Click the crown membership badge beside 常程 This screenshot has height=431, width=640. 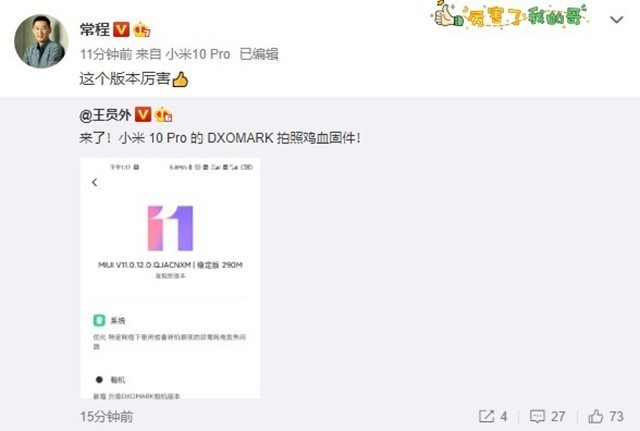[x=141, y=29]
